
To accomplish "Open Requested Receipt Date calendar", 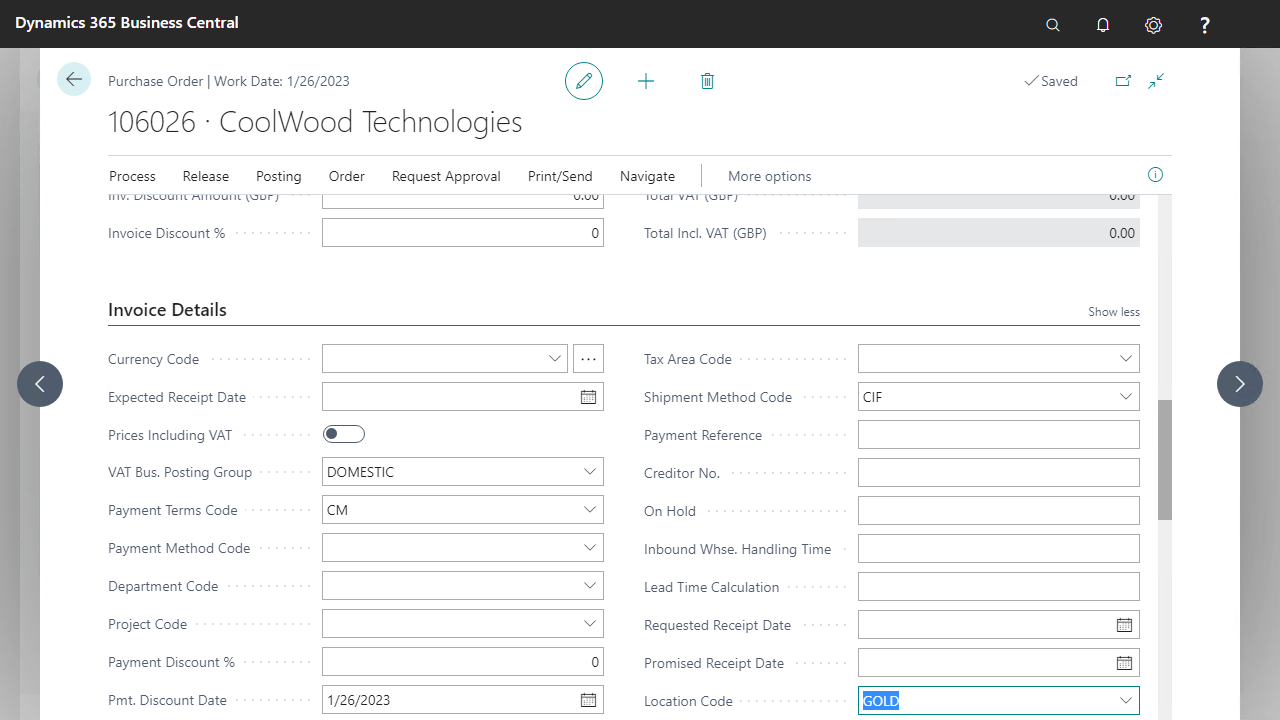I will click(x=1124, y=625).
